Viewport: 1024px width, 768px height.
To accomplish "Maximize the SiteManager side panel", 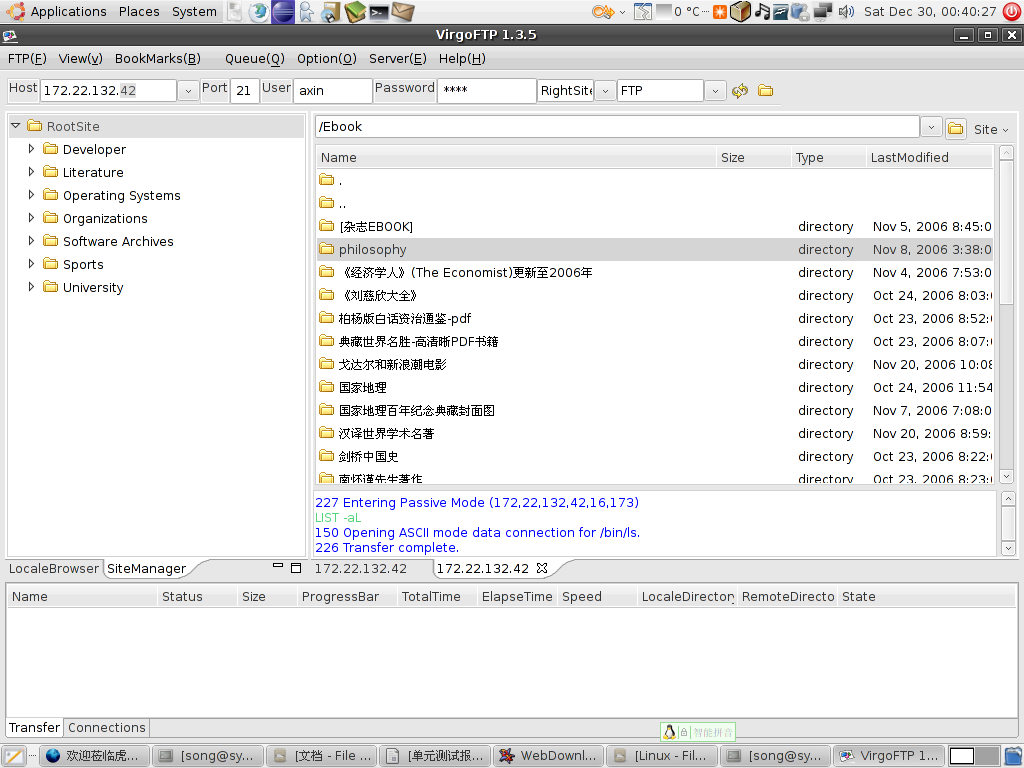I will [x=296, y=568].
